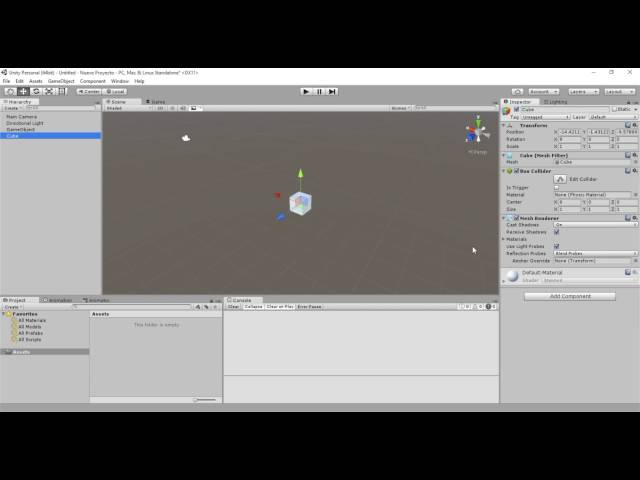The image size is (640, 480).
Task: Select the Move tool in toolbar
Action: pyautogui.click(x=23, y=91)
